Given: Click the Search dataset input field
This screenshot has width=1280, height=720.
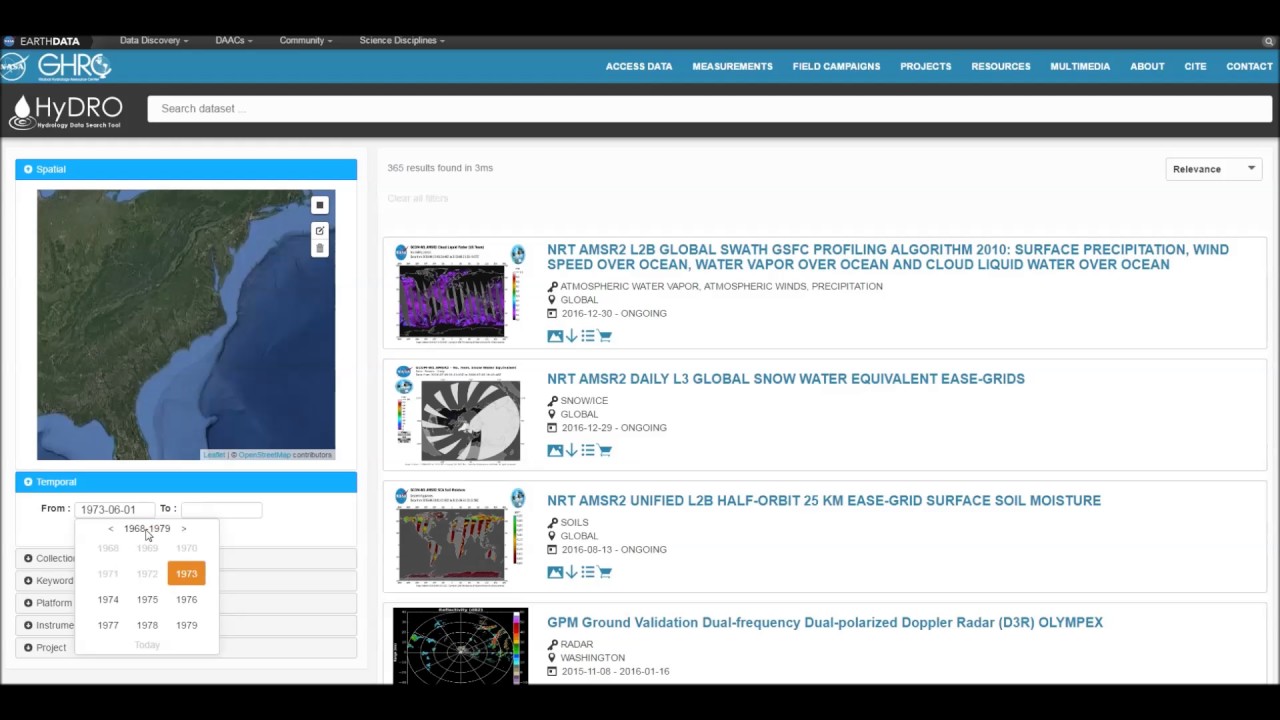Looking at the screenshot, I should [710, 109].
